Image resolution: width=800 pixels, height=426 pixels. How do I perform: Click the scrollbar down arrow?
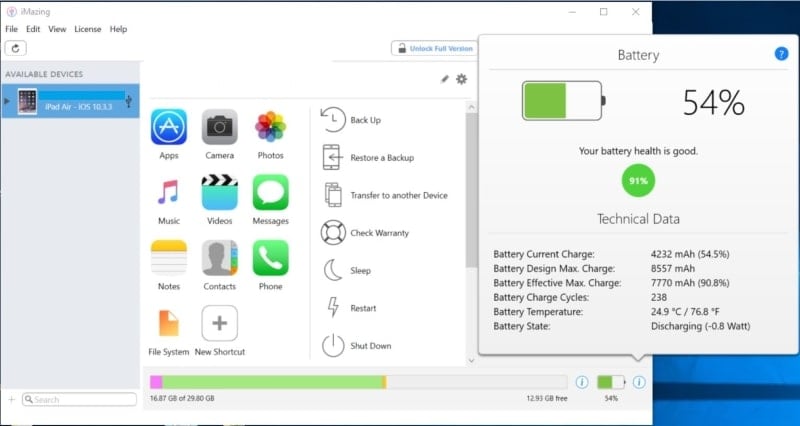(x=471, y=360)
